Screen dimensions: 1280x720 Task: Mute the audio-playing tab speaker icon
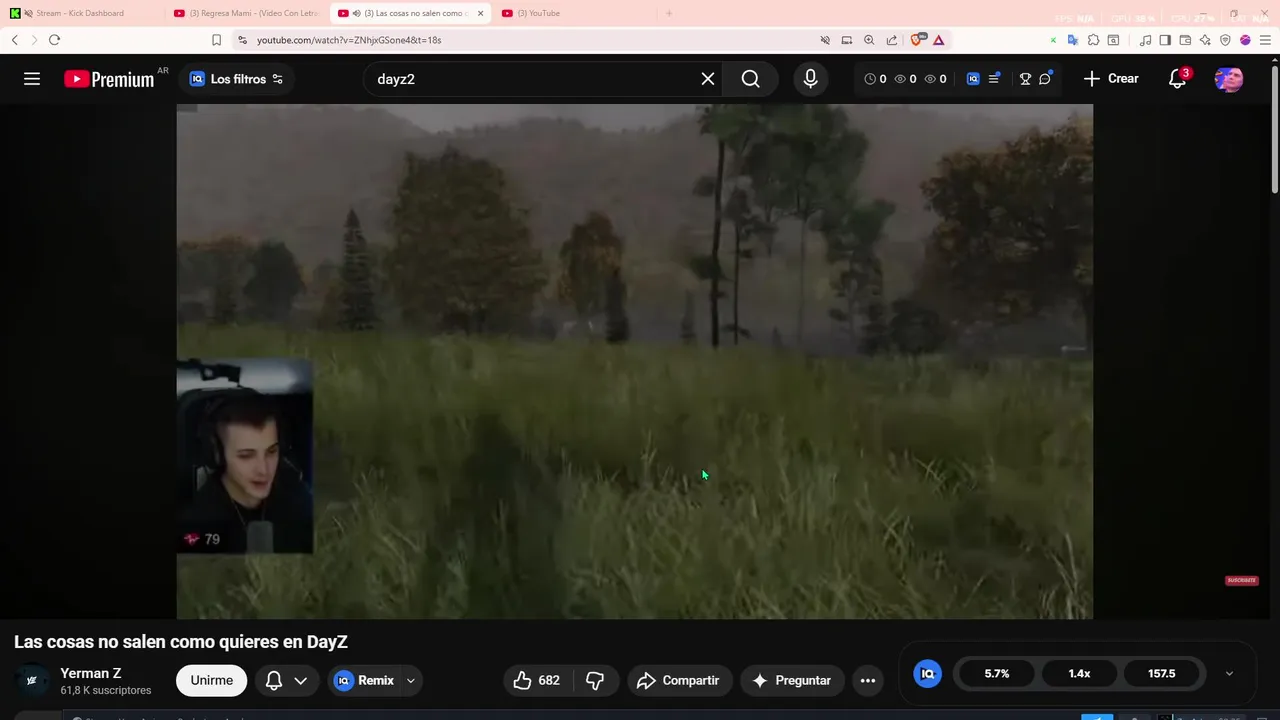click(x=356, y=13)
